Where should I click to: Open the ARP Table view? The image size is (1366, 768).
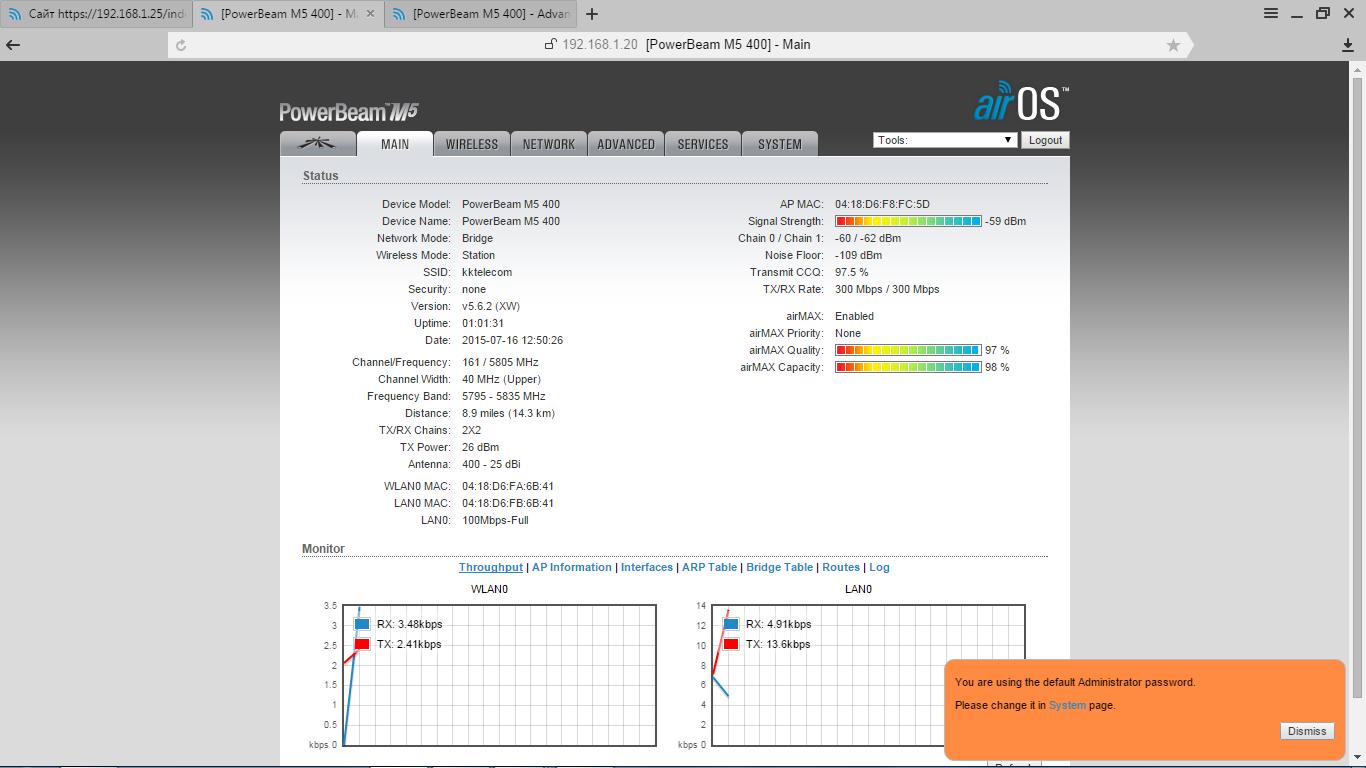709,567
